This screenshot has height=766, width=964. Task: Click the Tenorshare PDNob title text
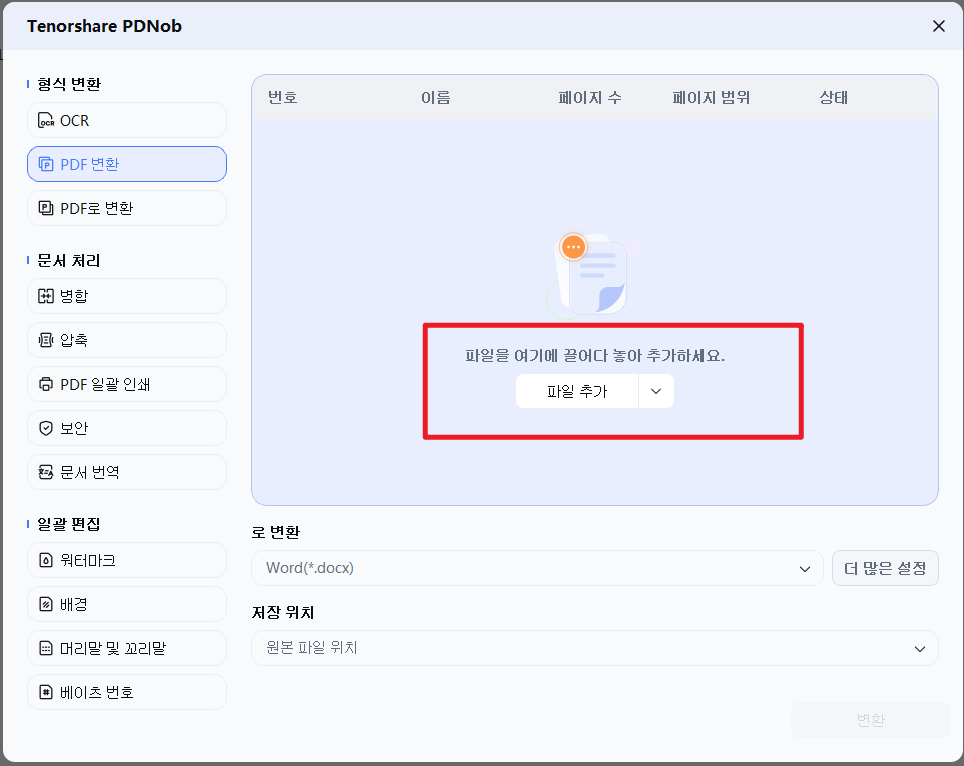105,26
